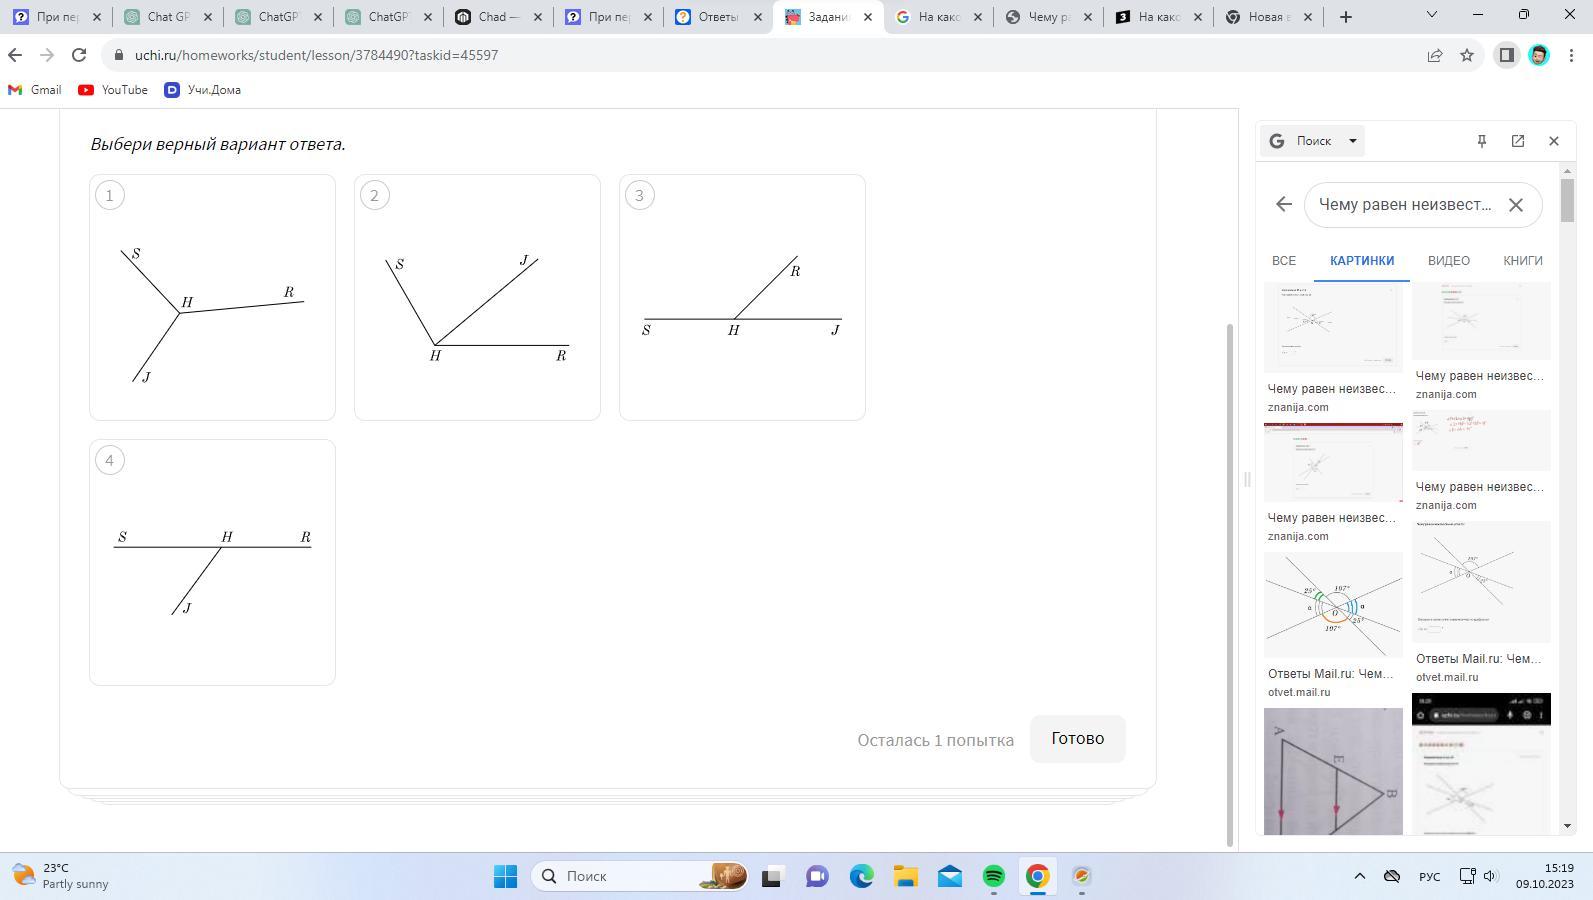
Task: Show hidden system tray icons
Action: click(x=1359, y=876)
